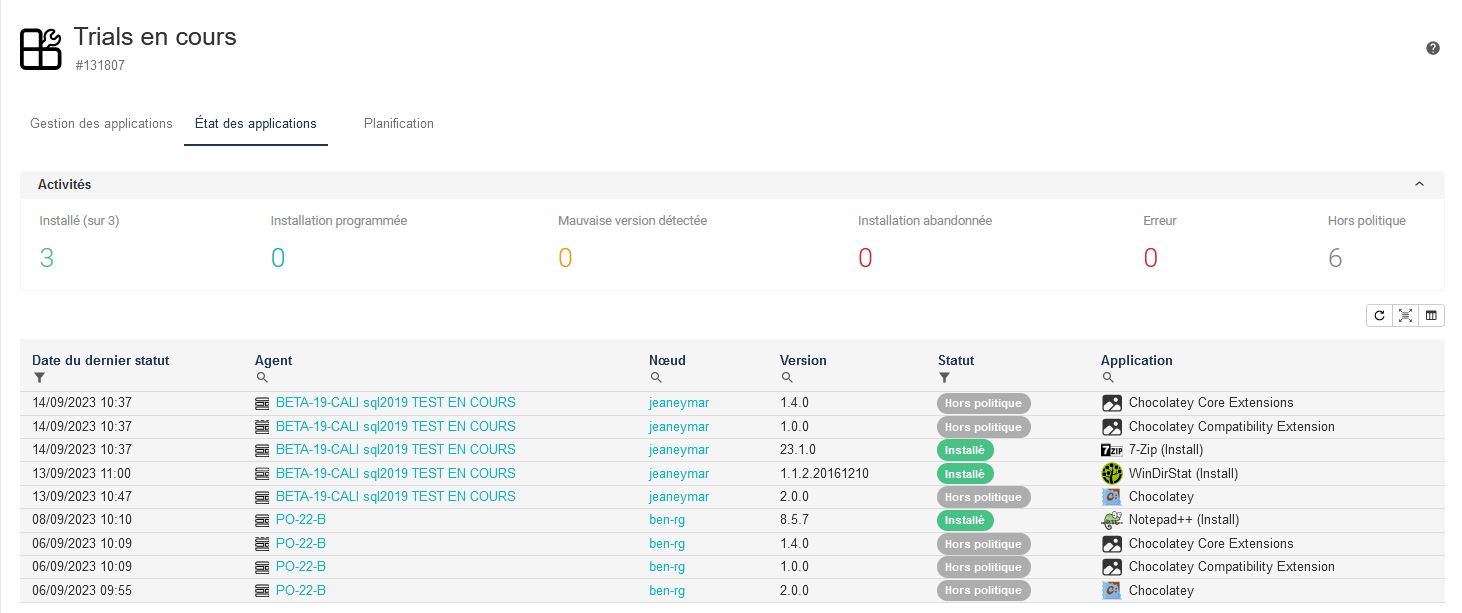1462x613 pixels.
Task: Open the first BETA-19-CALI sql2019 agent link
Action: (x=395, y=403)
